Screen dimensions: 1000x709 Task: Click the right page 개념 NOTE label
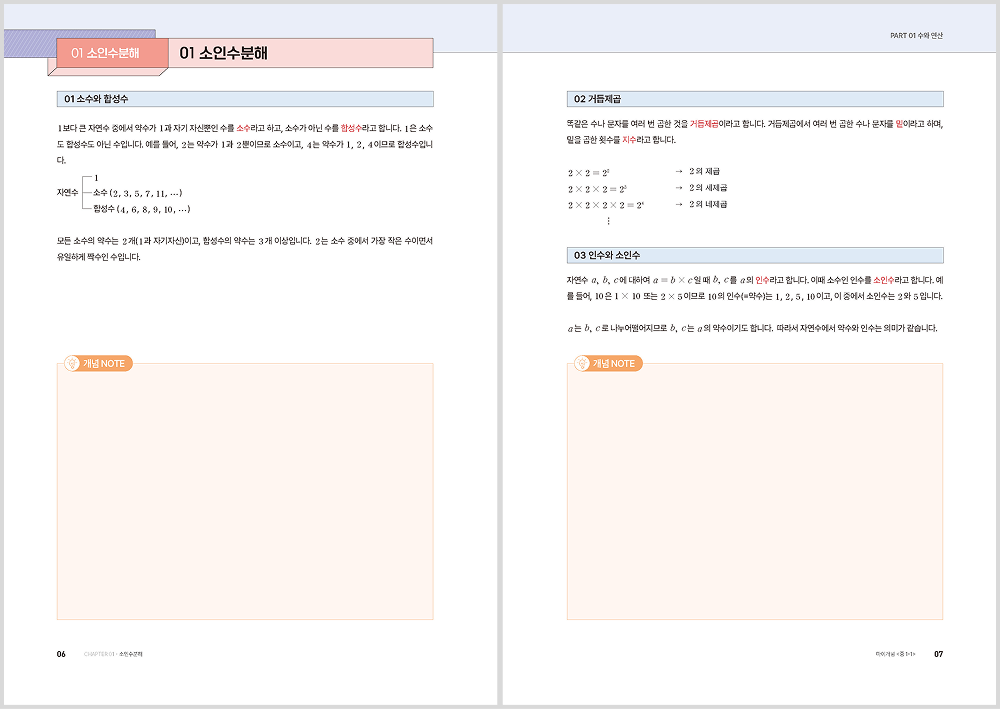[614, 364]
